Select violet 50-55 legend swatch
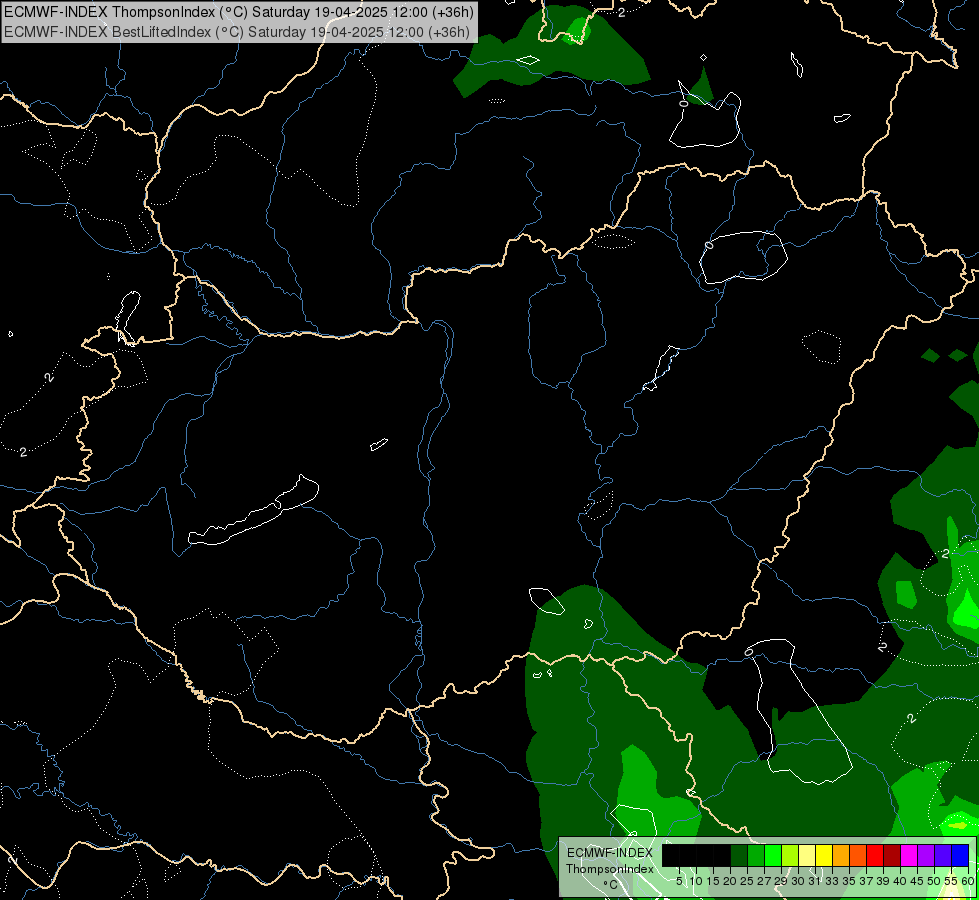The height and width of the screenshot is (900, 979). pos(943,855)
